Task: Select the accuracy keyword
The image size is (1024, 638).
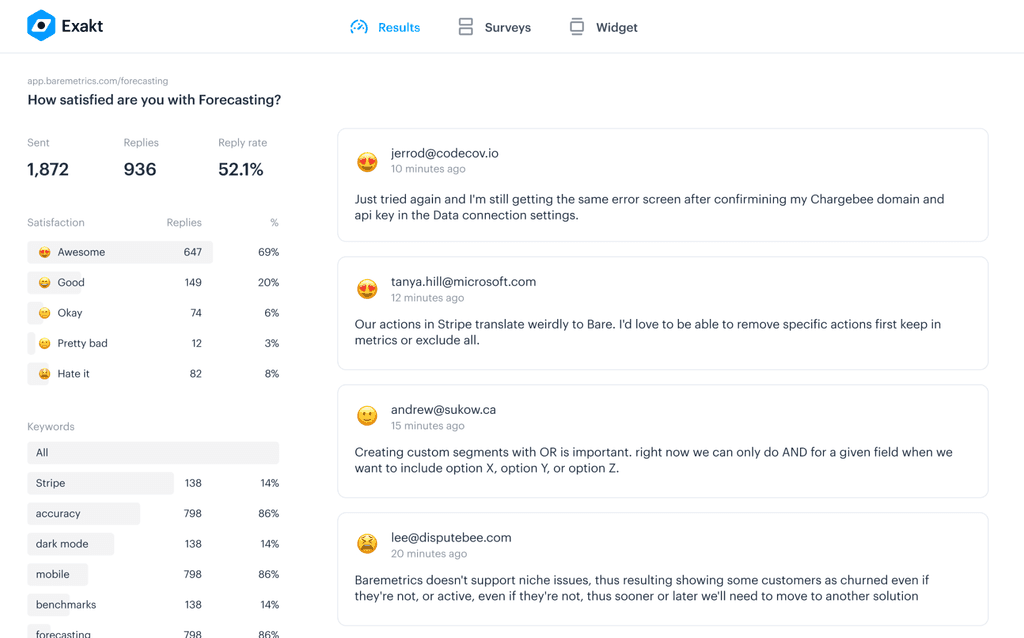Action: point(153,513)
